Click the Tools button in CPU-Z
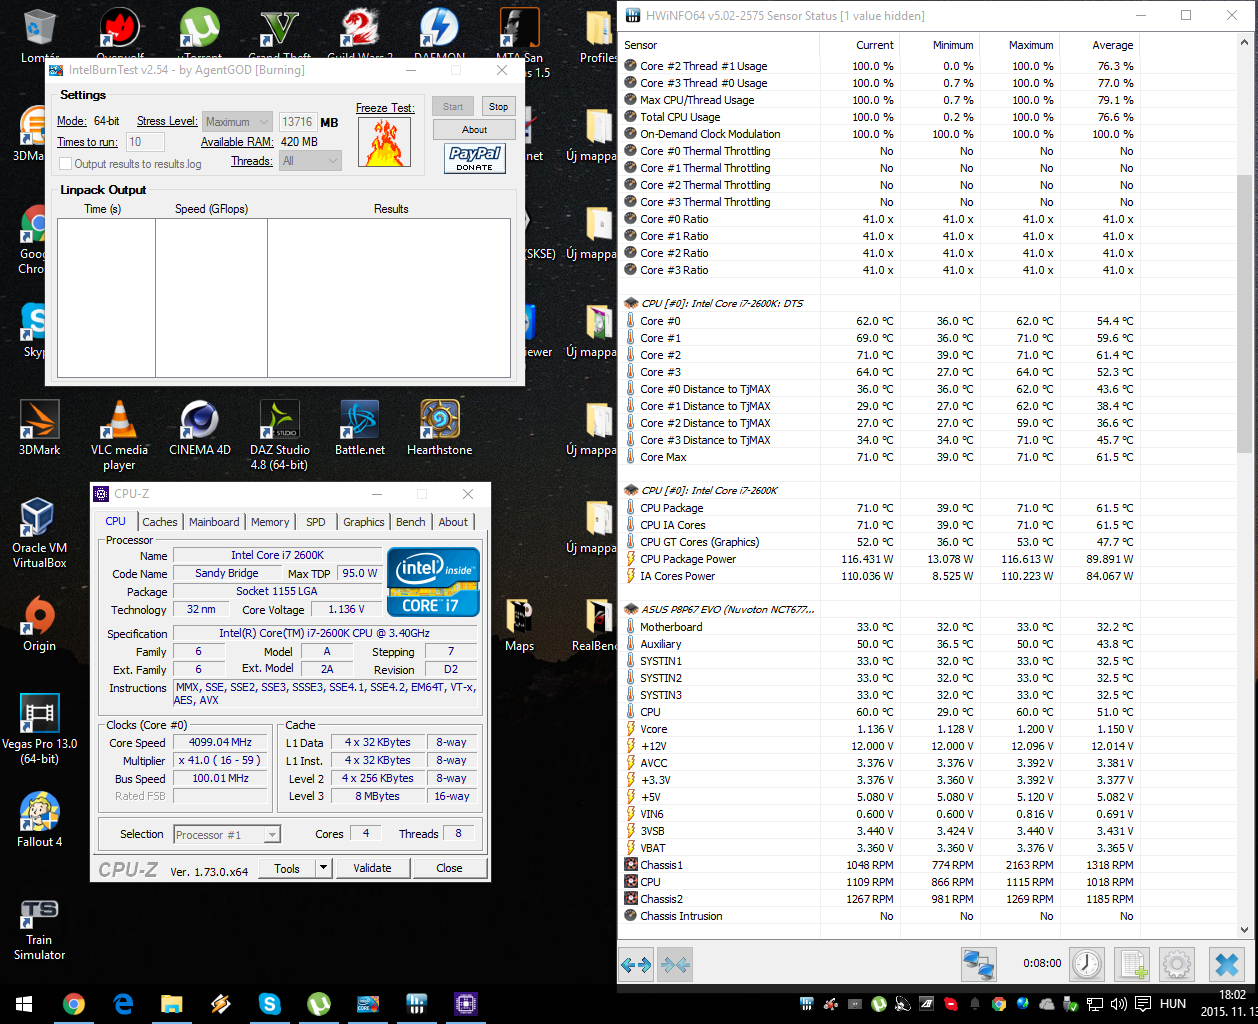The height and width of the screenshot is (1024, 1258). pos(287,868)
